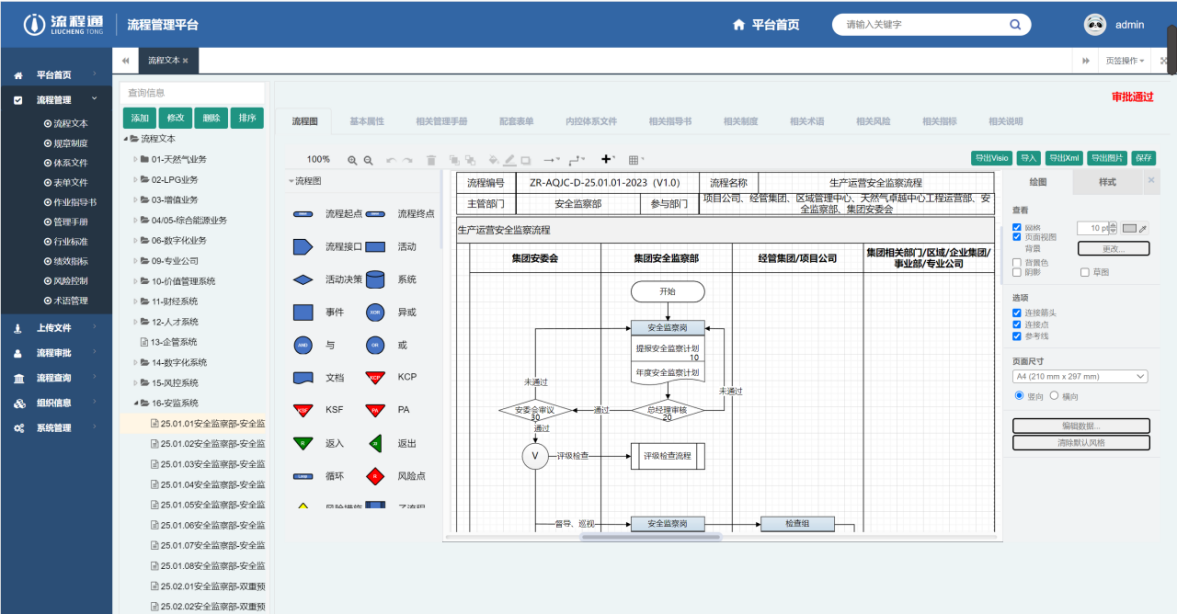
Task: Click the fill color bucket icon
Action: 493,160
